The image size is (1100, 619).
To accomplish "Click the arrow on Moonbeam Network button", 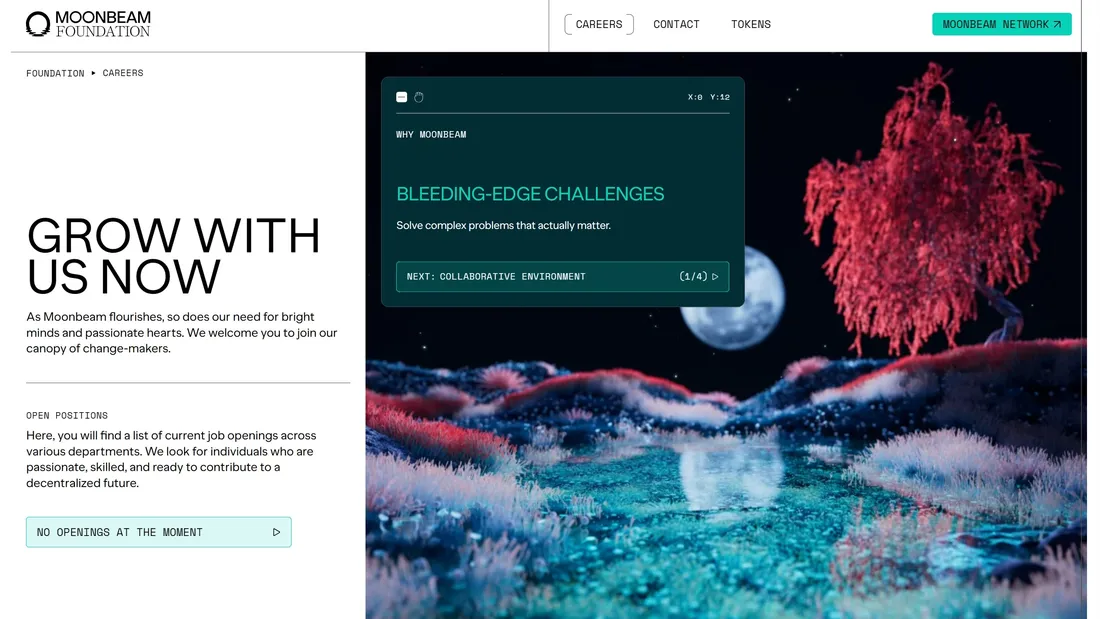I will 1057,25.
